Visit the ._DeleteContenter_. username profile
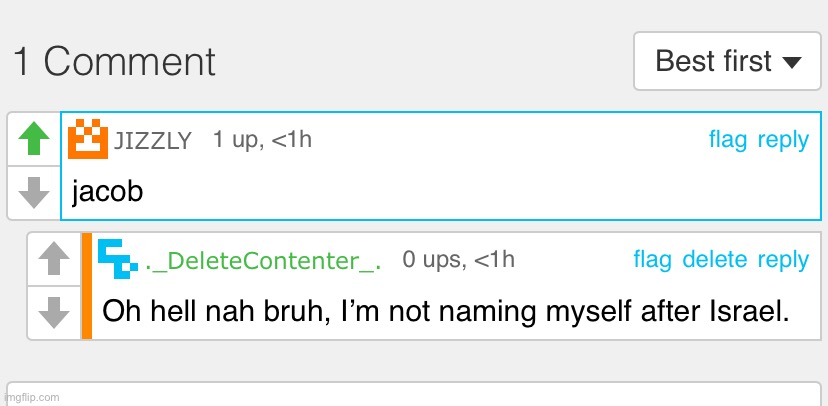 click(263, 261)
